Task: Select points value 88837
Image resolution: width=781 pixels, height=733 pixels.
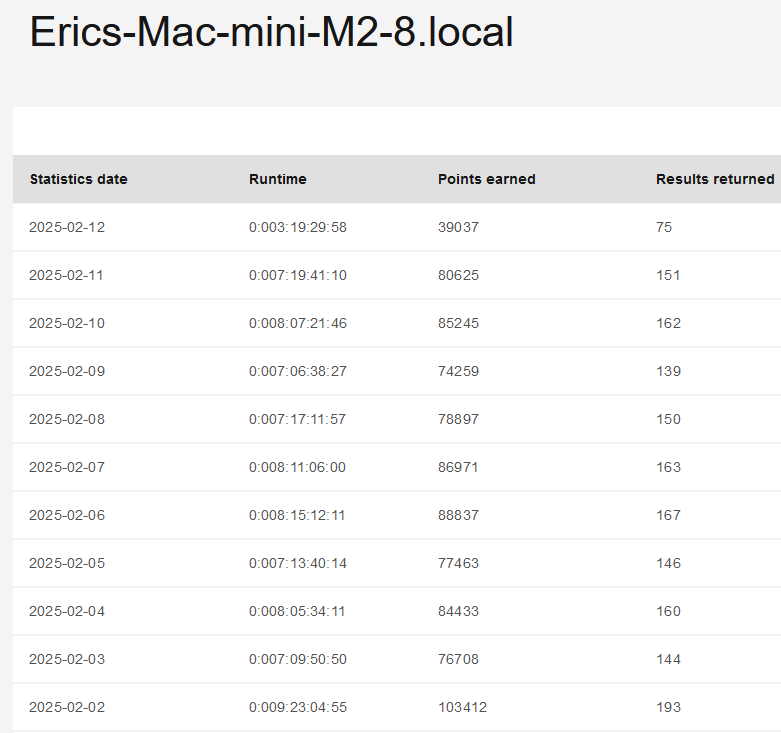Action: point(458,515)
